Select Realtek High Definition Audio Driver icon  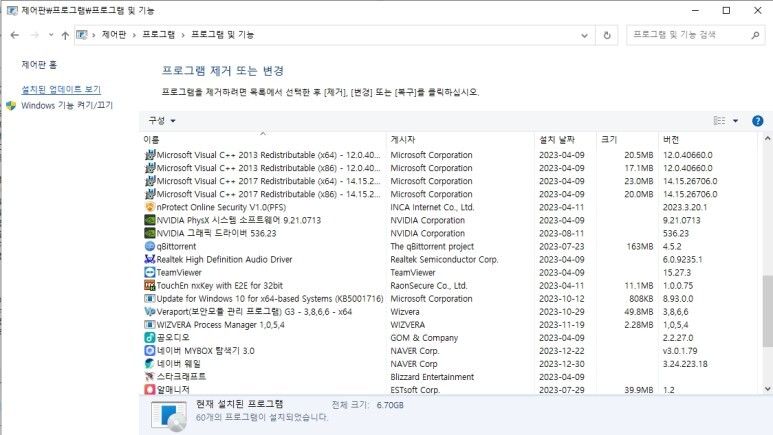click(x=150, y=259)
